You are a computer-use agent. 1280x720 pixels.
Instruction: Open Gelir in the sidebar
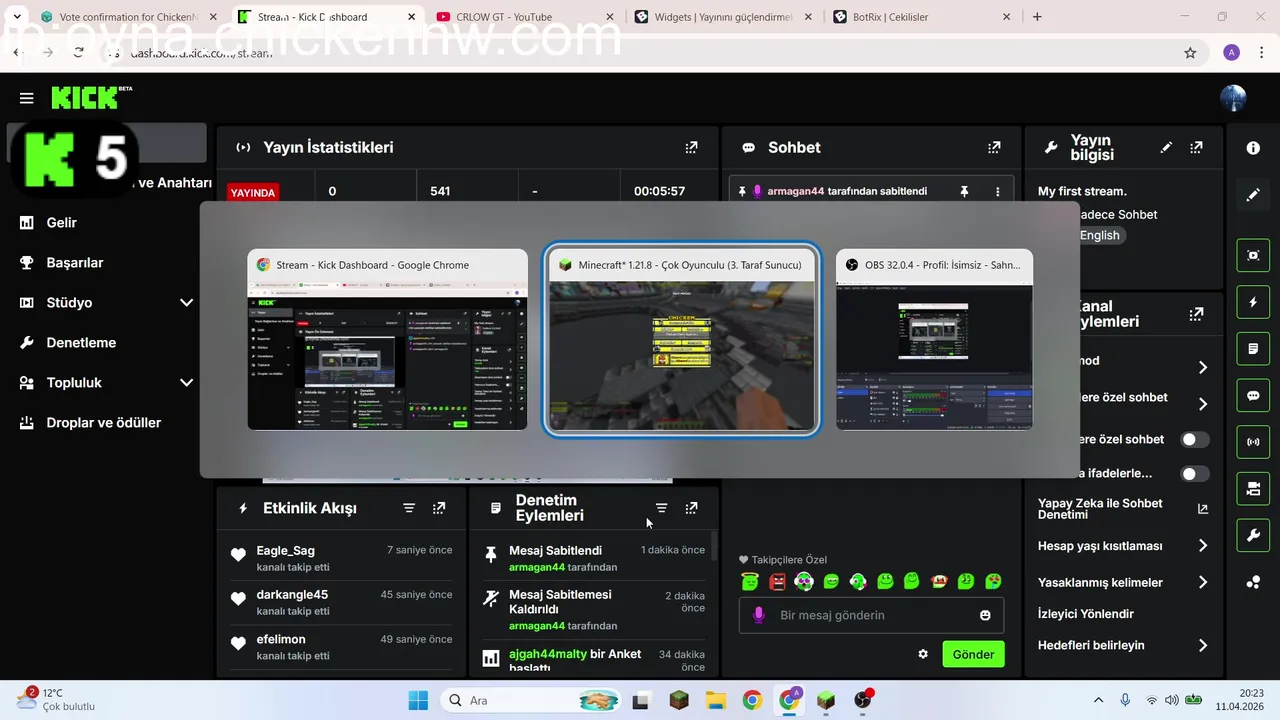point(61,222)
